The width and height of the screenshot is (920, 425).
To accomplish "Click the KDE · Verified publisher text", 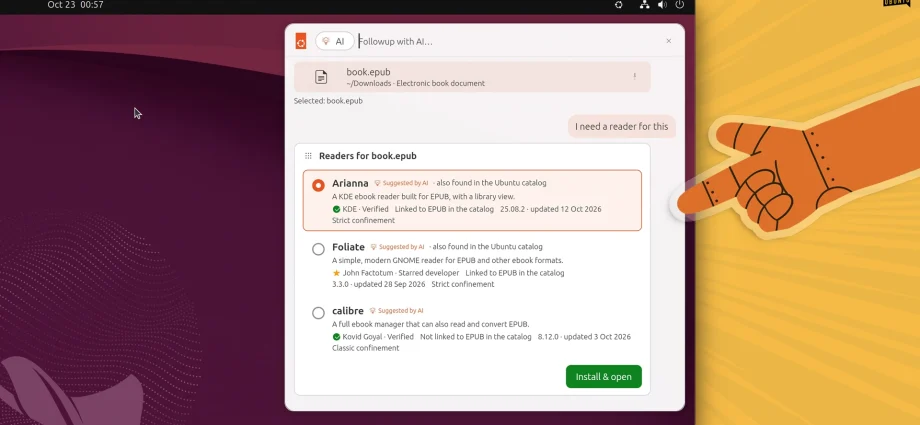I will click(366, 209).
